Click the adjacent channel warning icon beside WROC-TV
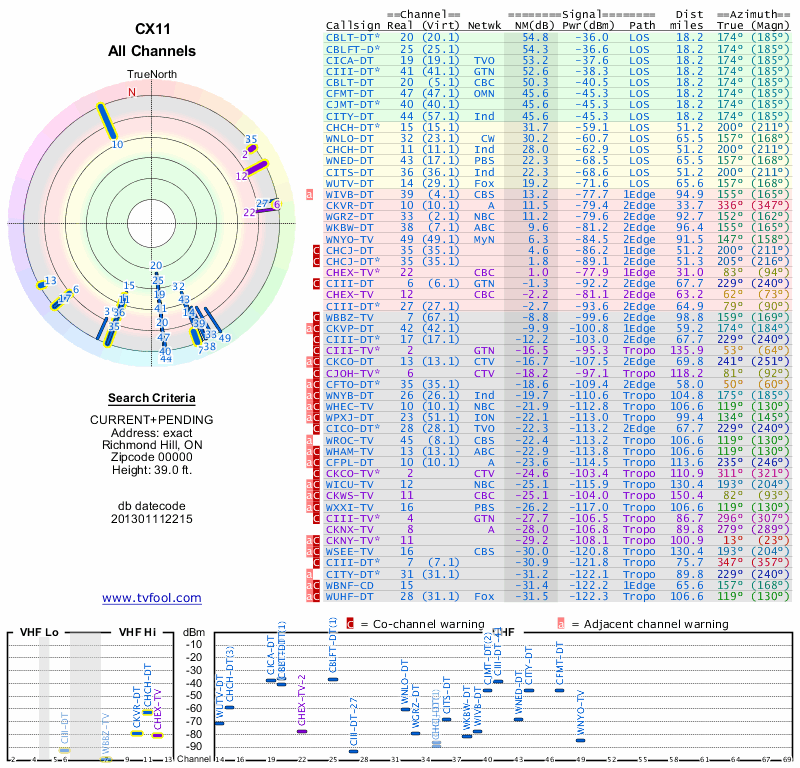Image resolution: width=800 pixels, height=768 pixels. pos(310,437)
